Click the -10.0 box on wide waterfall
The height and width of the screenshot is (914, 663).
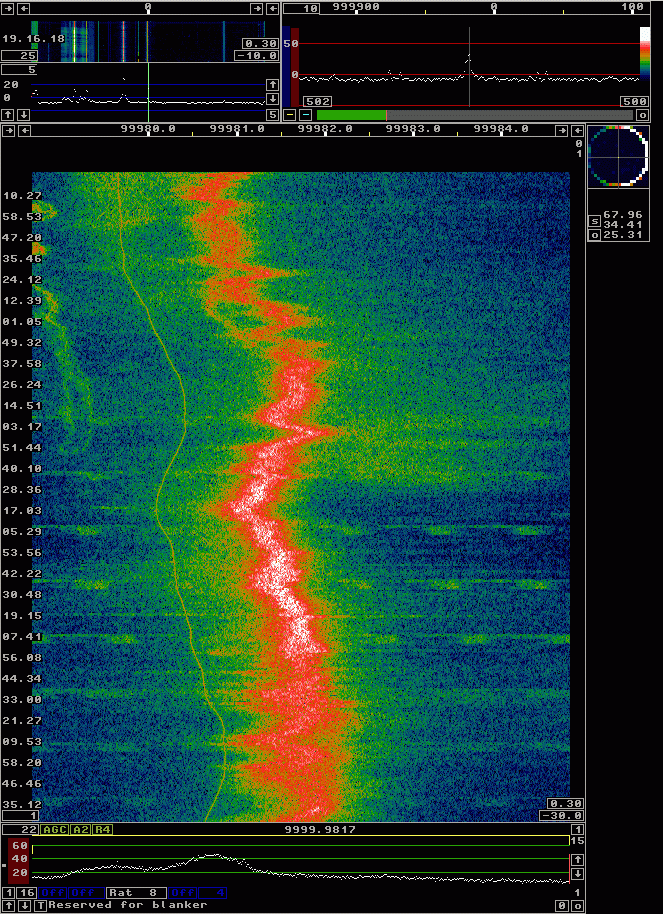point(255,56)
